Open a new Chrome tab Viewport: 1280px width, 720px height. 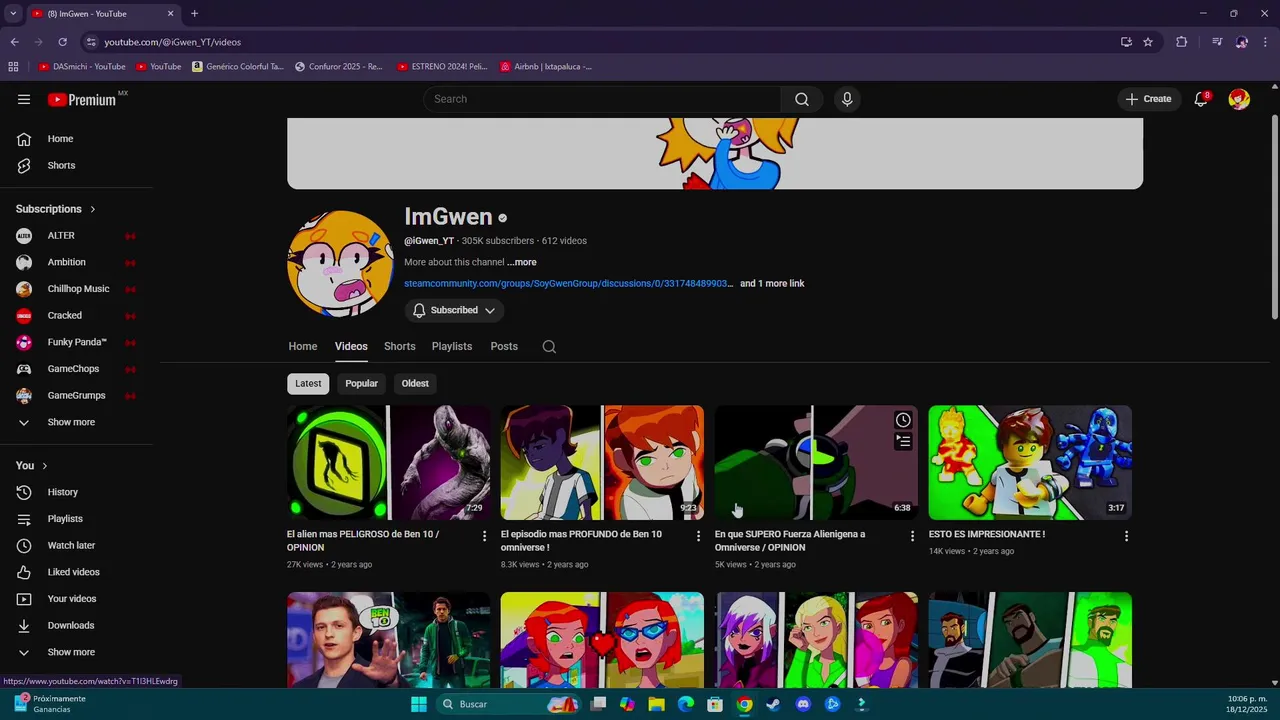pos(194,13)
